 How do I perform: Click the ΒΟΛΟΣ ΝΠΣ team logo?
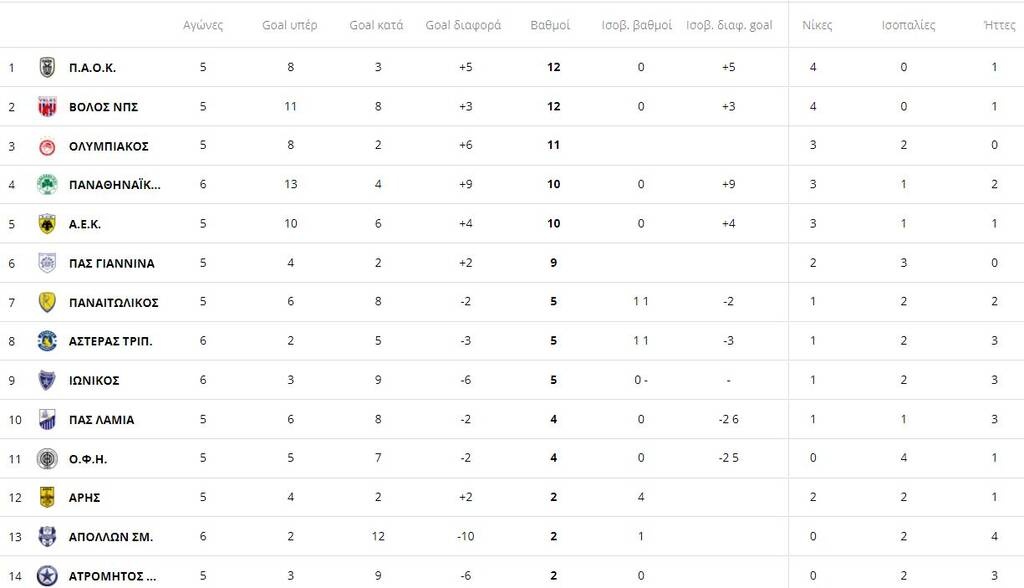46,106
